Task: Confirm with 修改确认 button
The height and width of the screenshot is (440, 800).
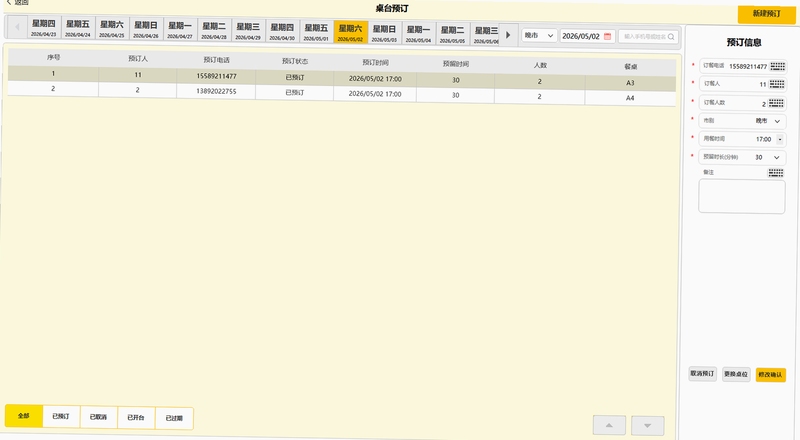Action: tap(770, 375)
